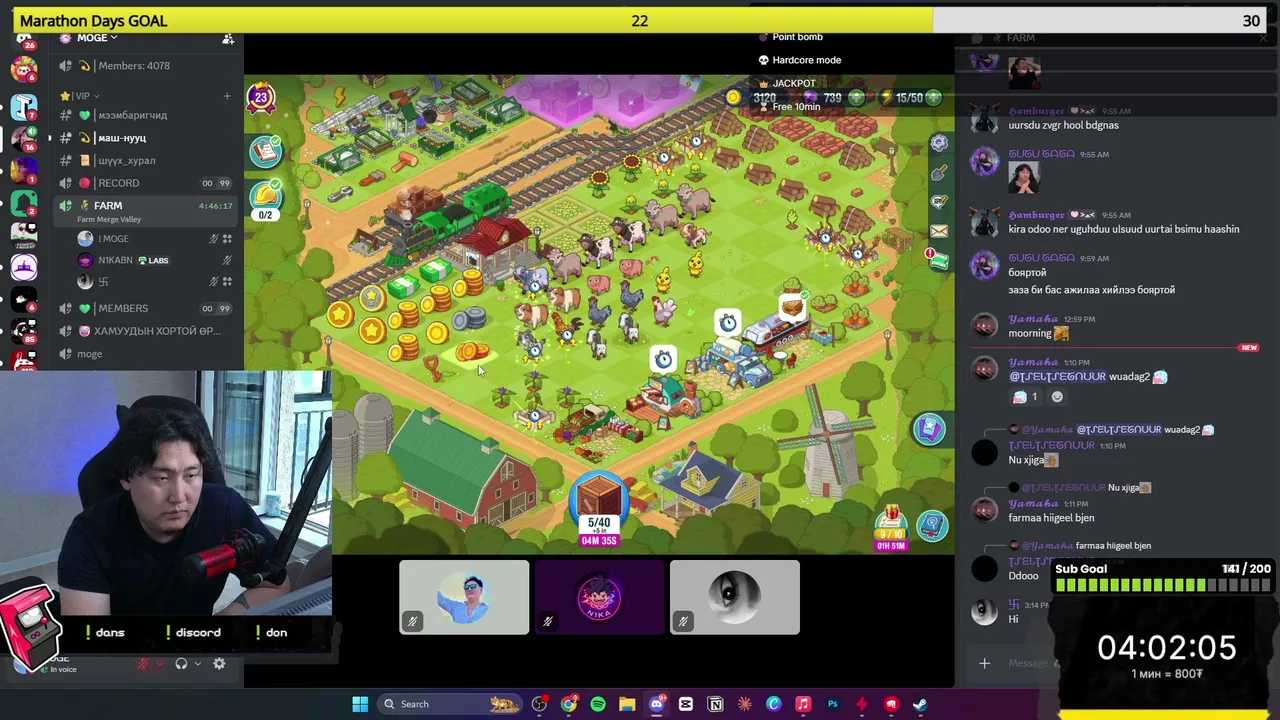
Task: Open Steam from taskbar
Action: [920, 704]
